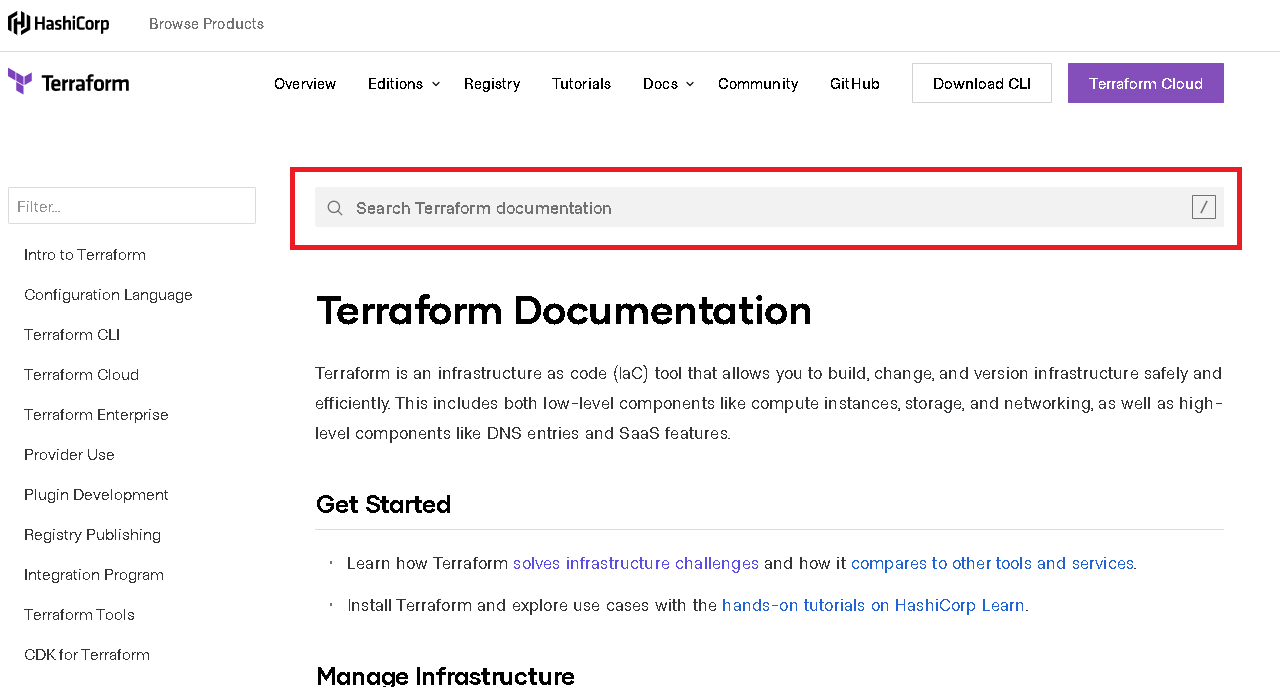The image size is (1280, 687).
Task: Open Provider Use in sidebar
Action: click(69, 455)
